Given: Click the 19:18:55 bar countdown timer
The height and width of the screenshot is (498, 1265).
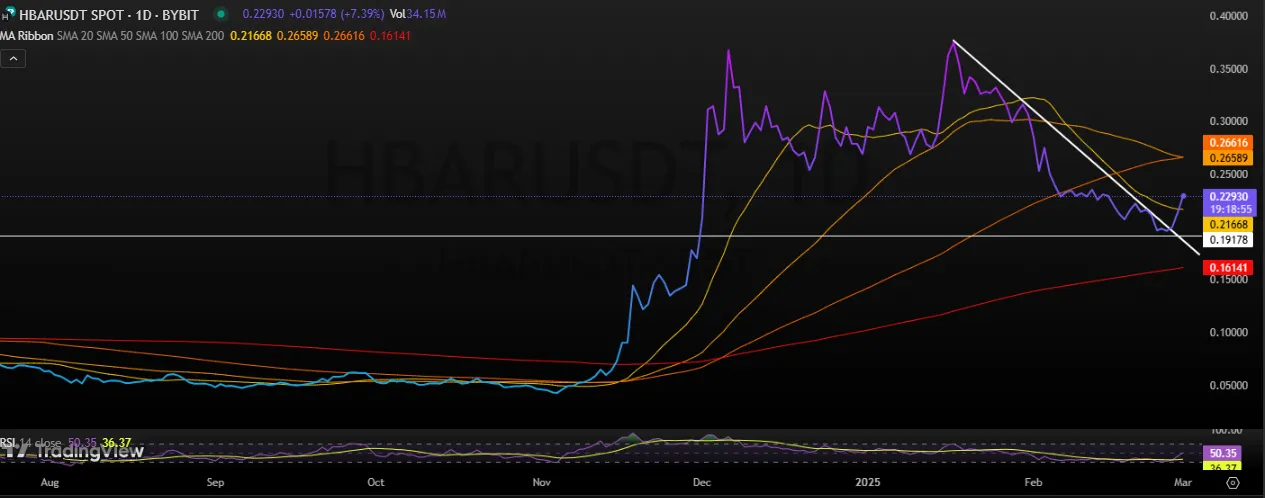Looking at the screenshot, I should 1229,211.
